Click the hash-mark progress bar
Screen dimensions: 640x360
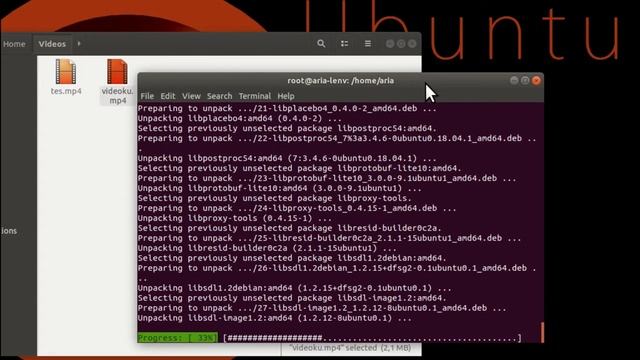pos(373,338)
